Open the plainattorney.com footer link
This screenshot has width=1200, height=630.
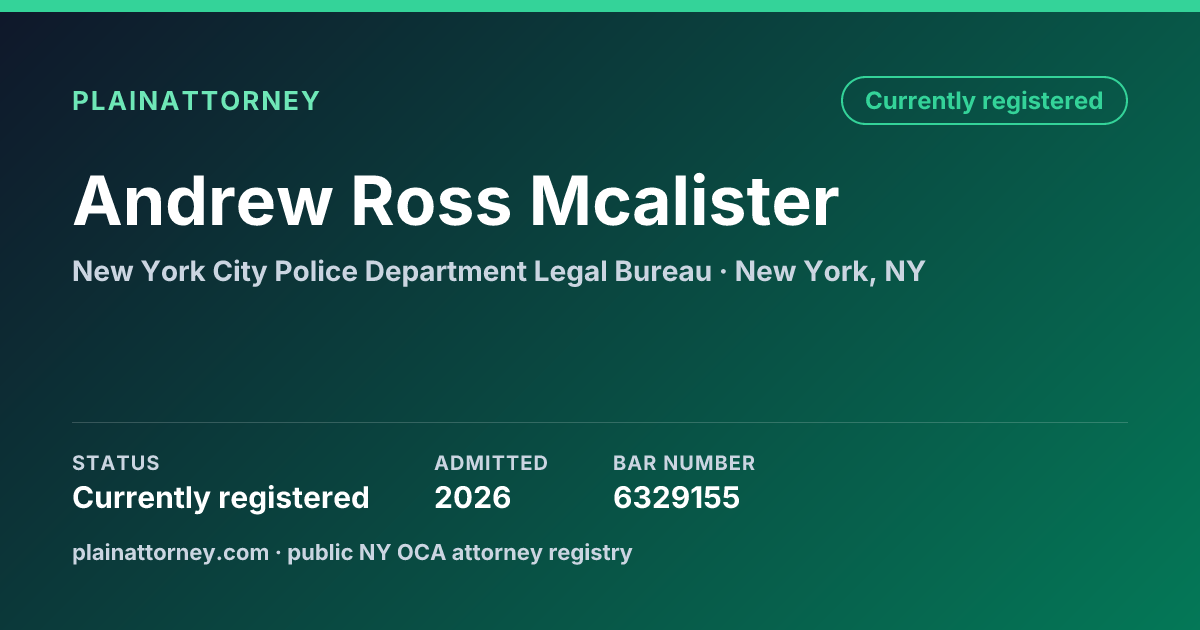(171, 552)
